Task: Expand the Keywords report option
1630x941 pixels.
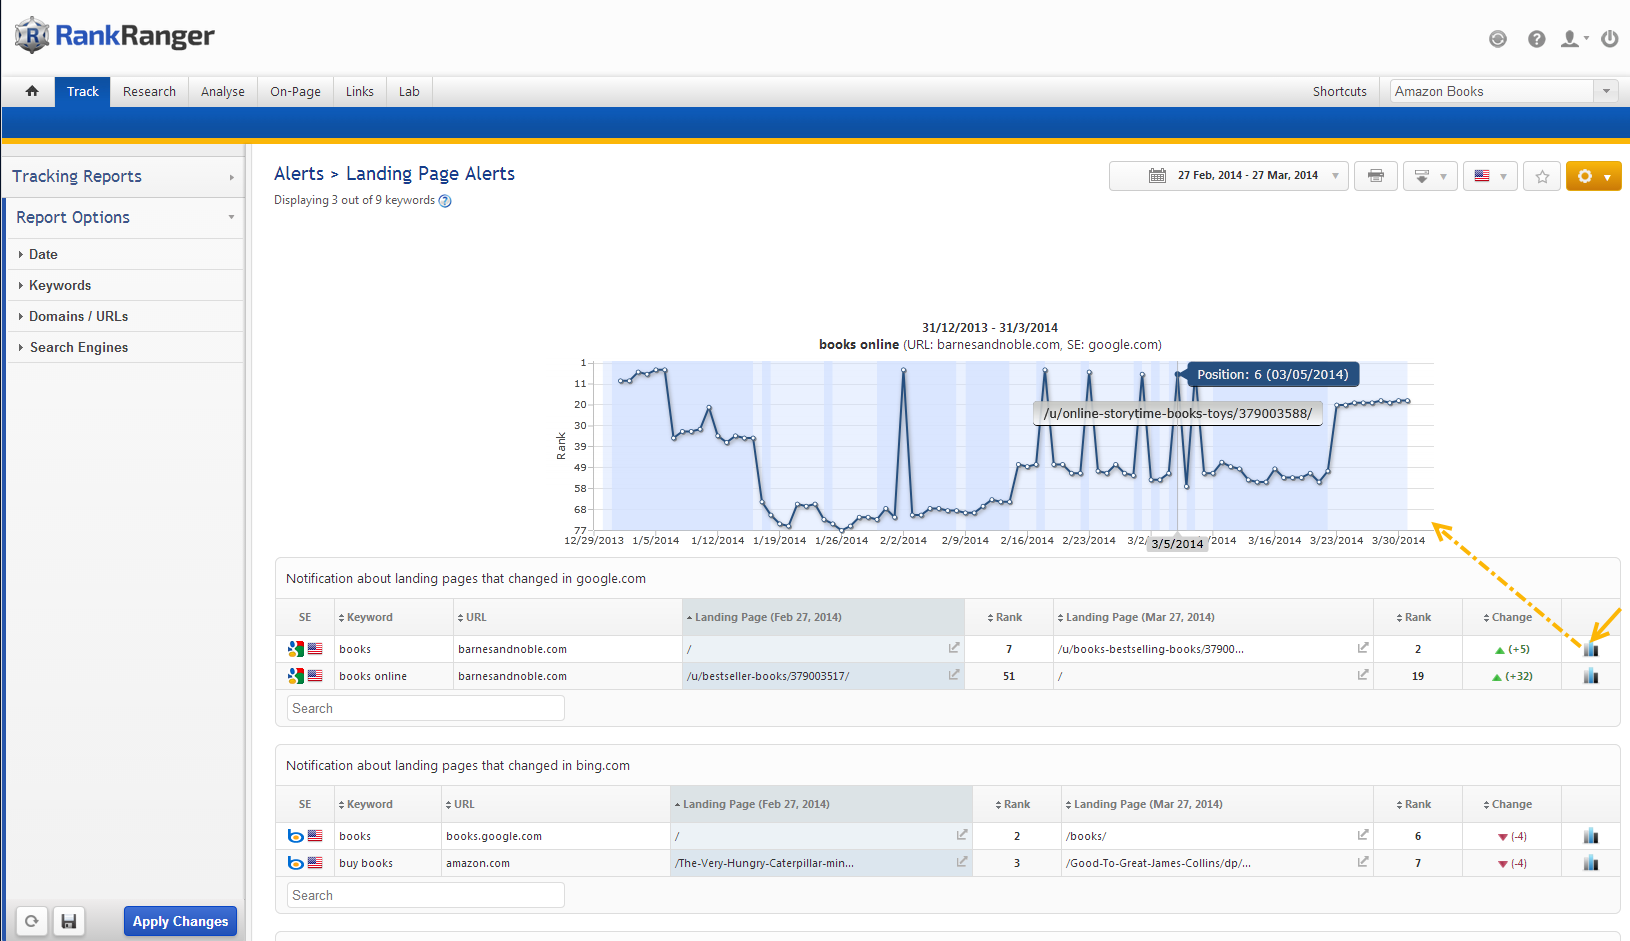Action: [60, 285]
